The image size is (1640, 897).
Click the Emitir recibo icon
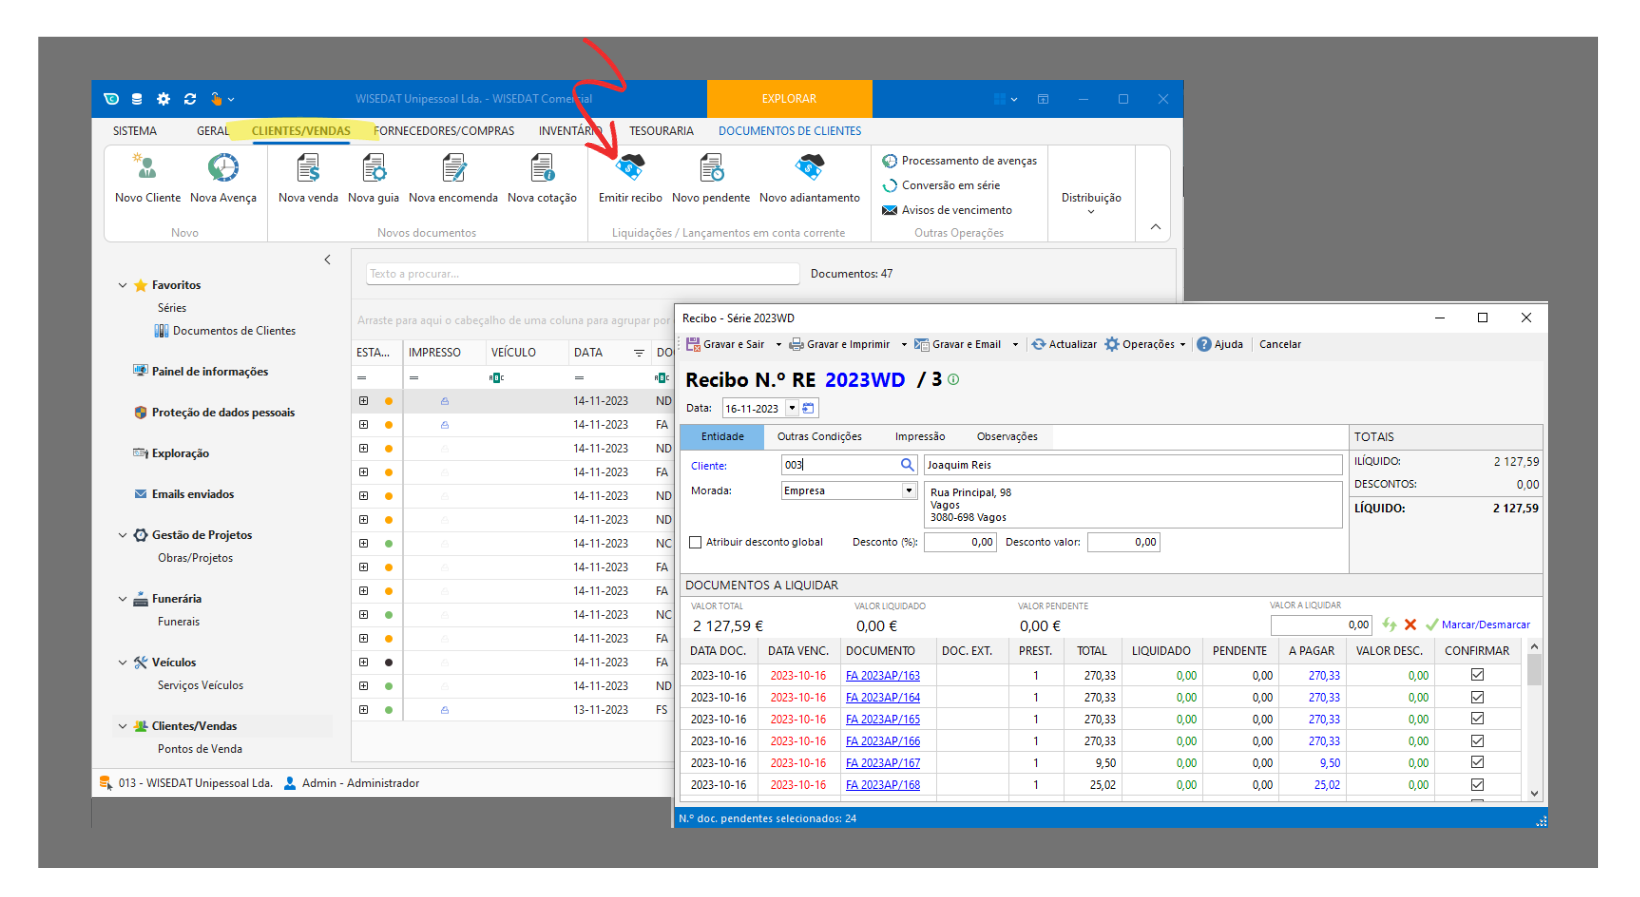pos(630,168)
